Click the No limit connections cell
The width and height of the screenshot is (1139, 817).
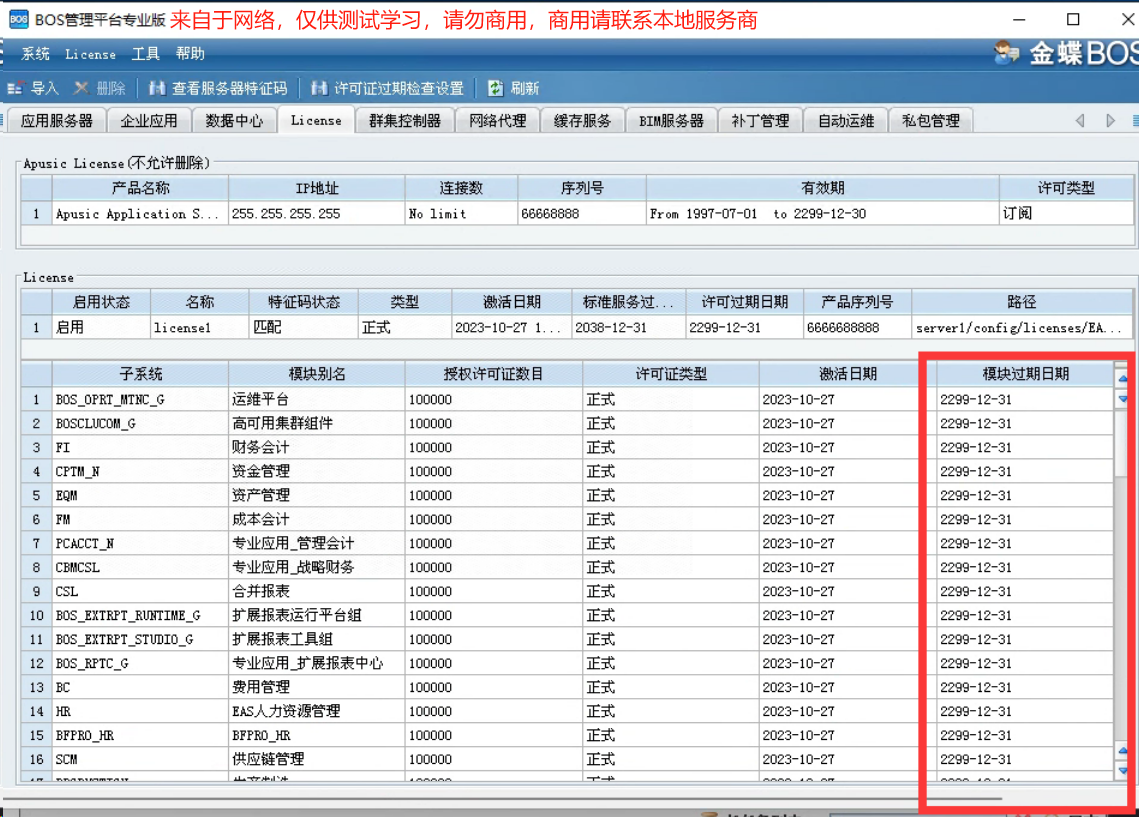461,214
